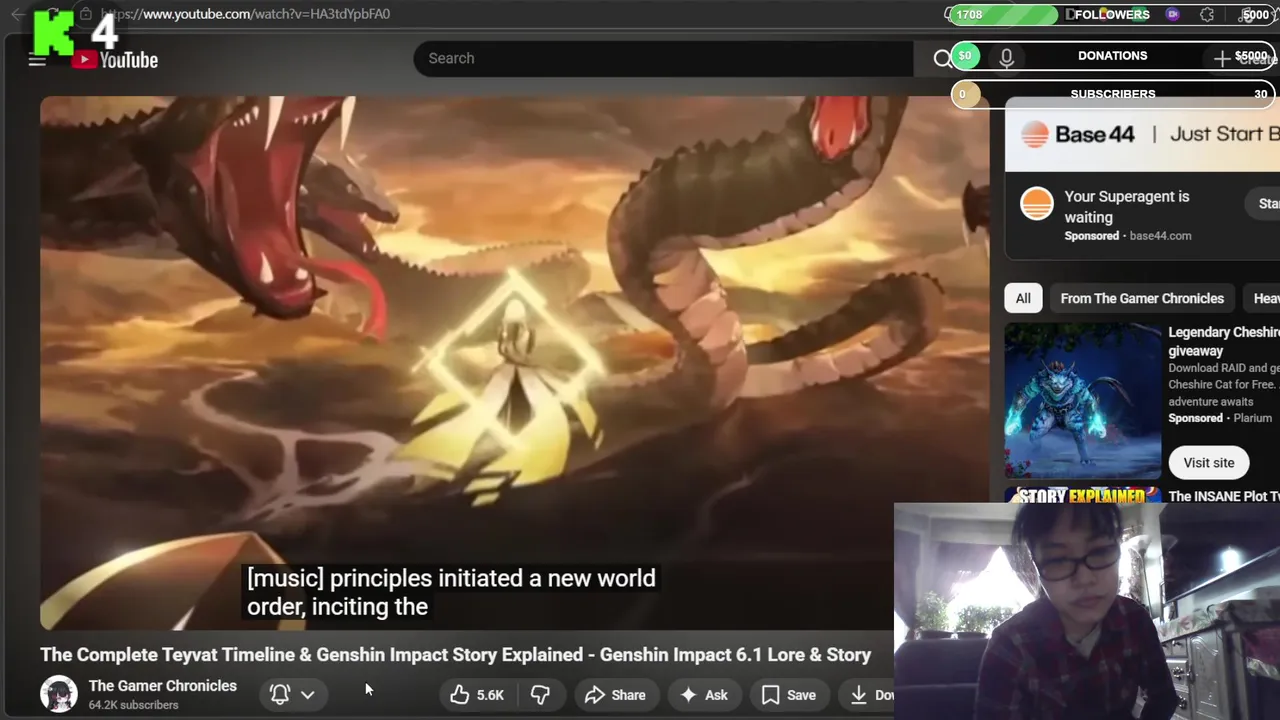
Task: Open Legendary Cheshire giveaway title
Action: (1224, 341)
